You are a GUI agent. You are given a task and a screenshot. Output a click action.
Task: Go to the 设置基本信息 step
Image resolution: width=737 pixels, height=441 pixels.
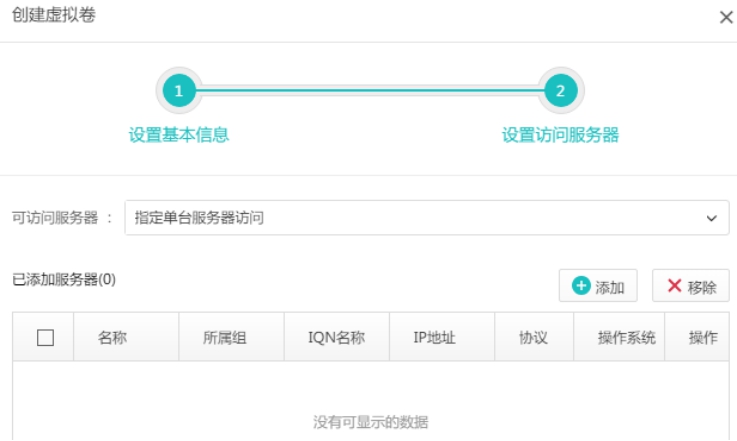(179, 135)
